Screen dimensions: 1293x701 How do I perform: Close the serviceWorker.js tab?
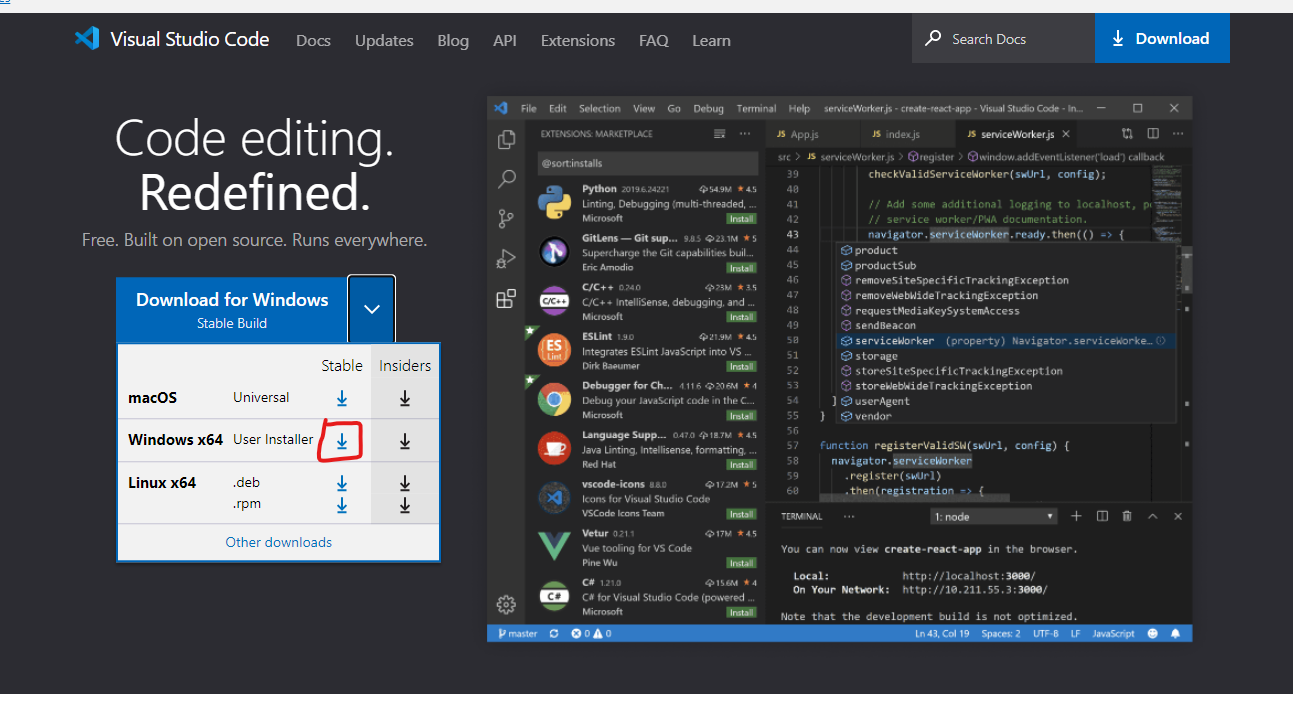tap(1066, 134)
